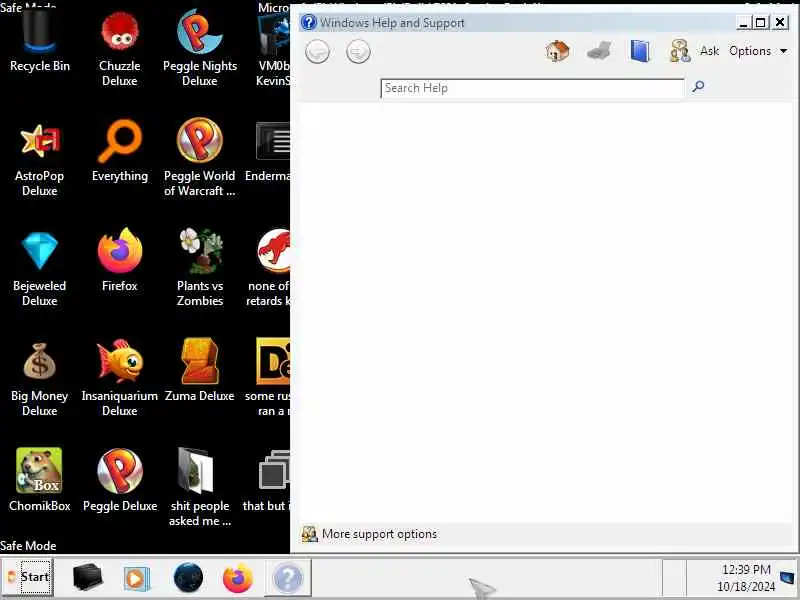Select Peggle Nights Deluxe icon
Screen dimensions: 800x600
click(x=199, y=48)
